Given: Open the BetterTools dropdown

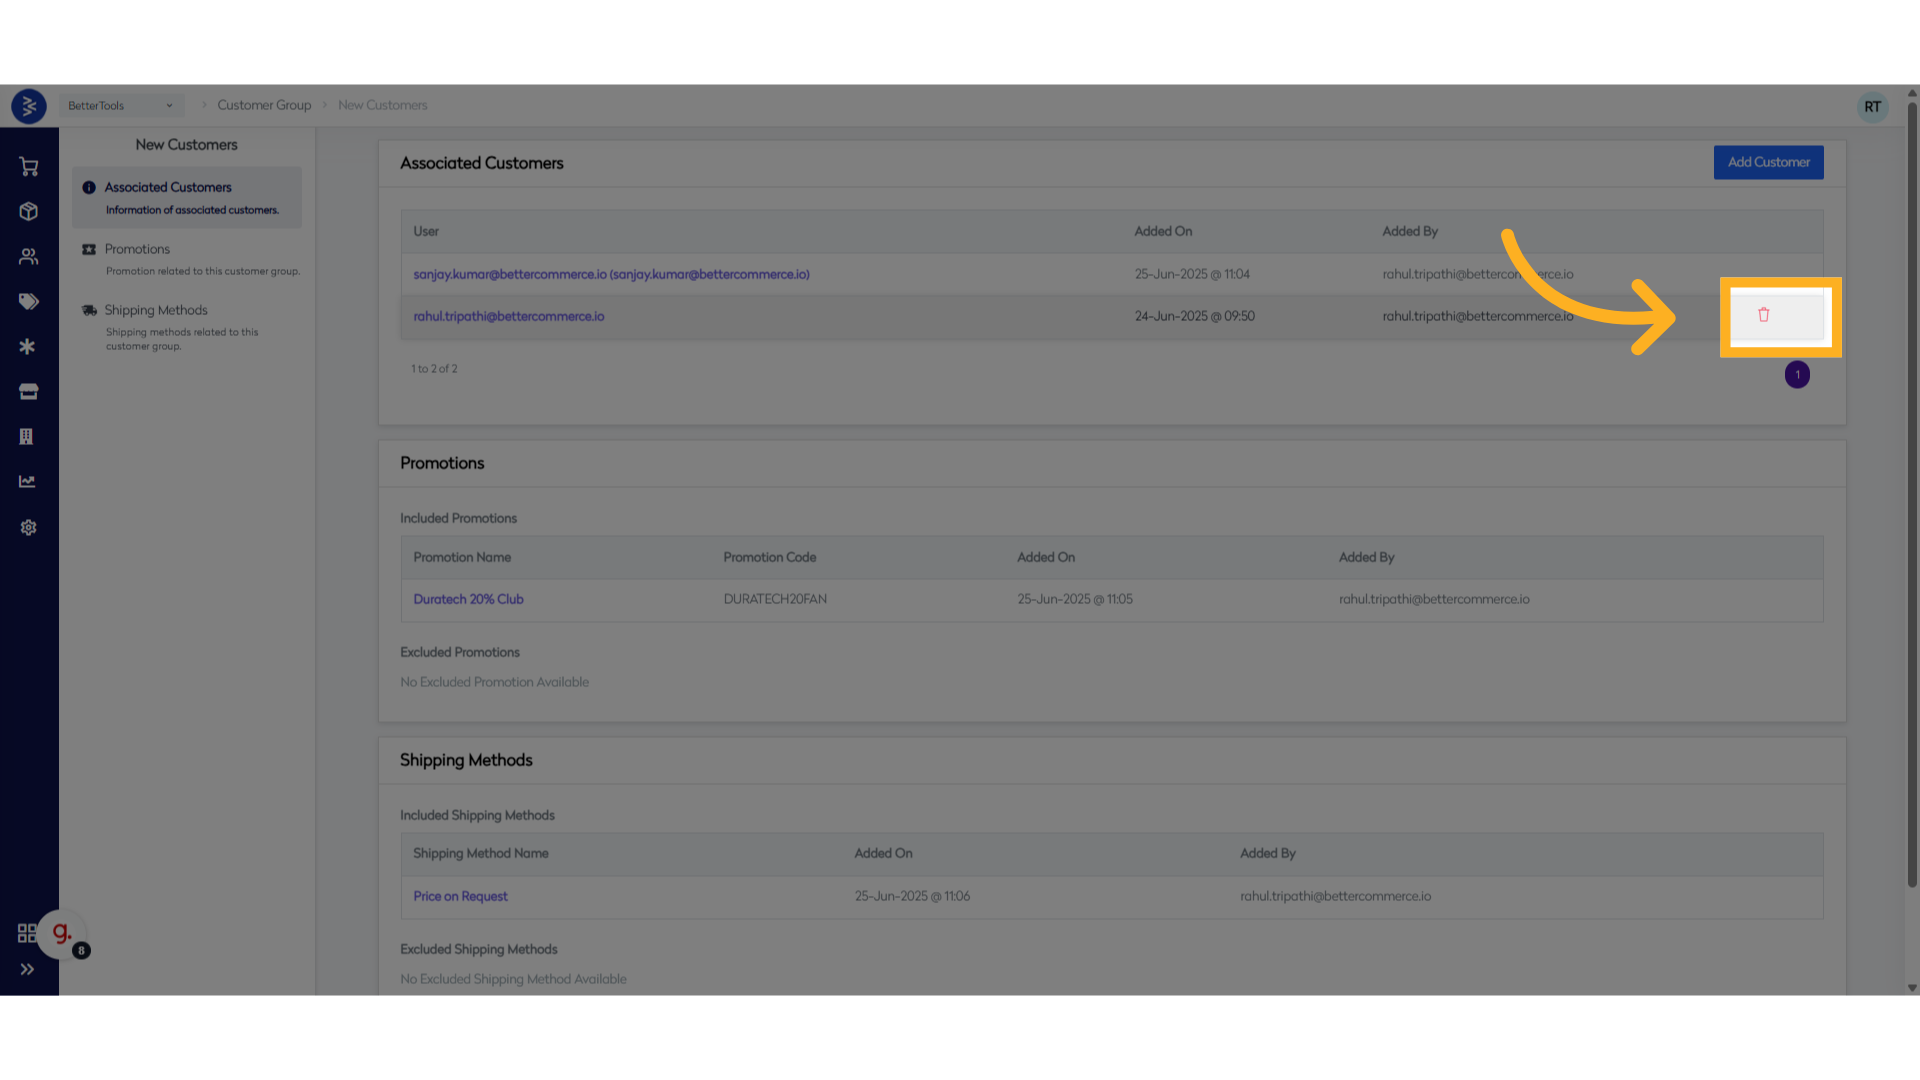Looking at the screenshot, I should coord(120,106).
